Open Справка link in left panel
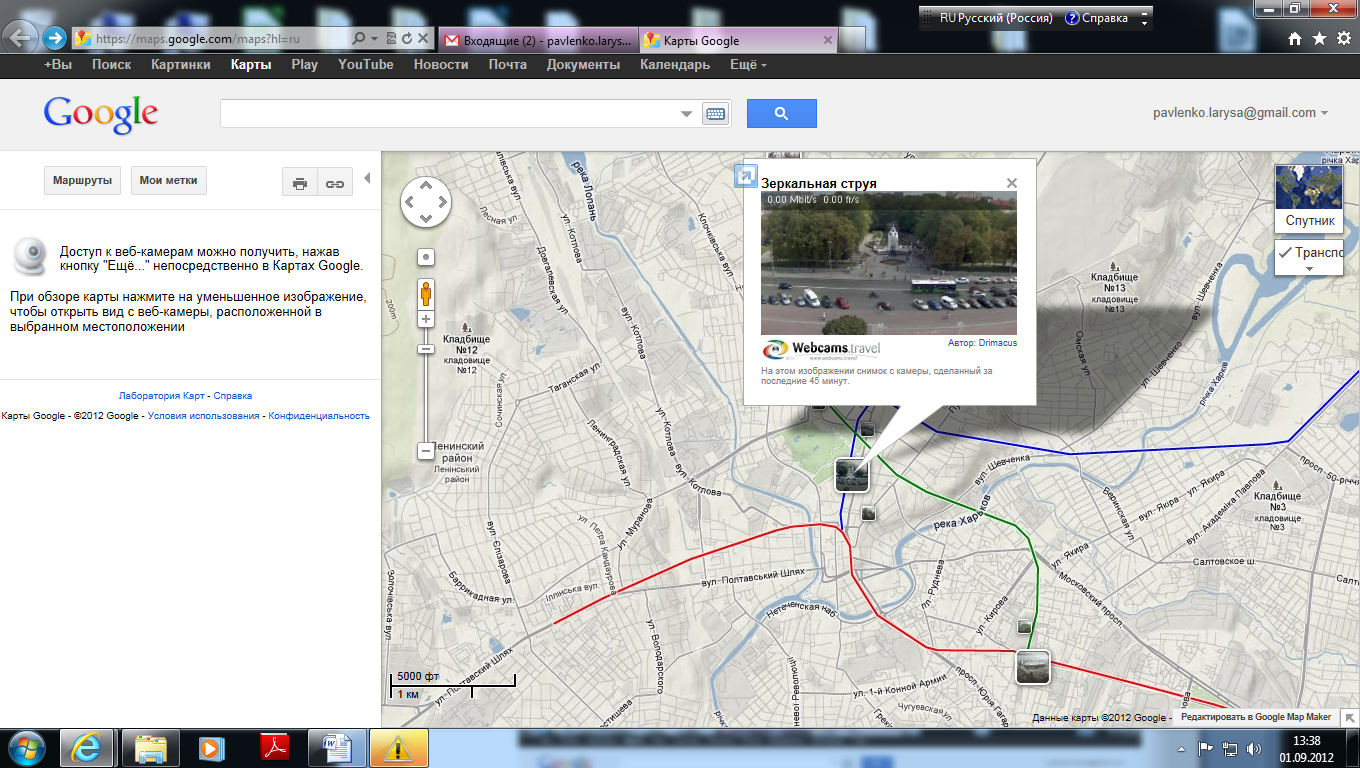 [x=233, y=396]
